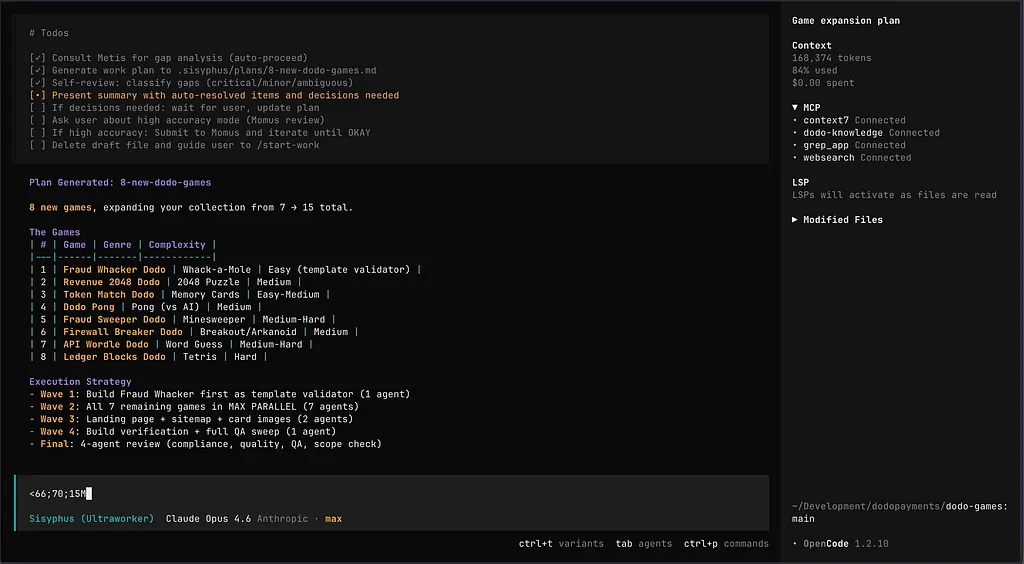1024x564 pixels.
Task: Toggle the 'Generate work plan' todo checkbox
Action: (37, 71)
